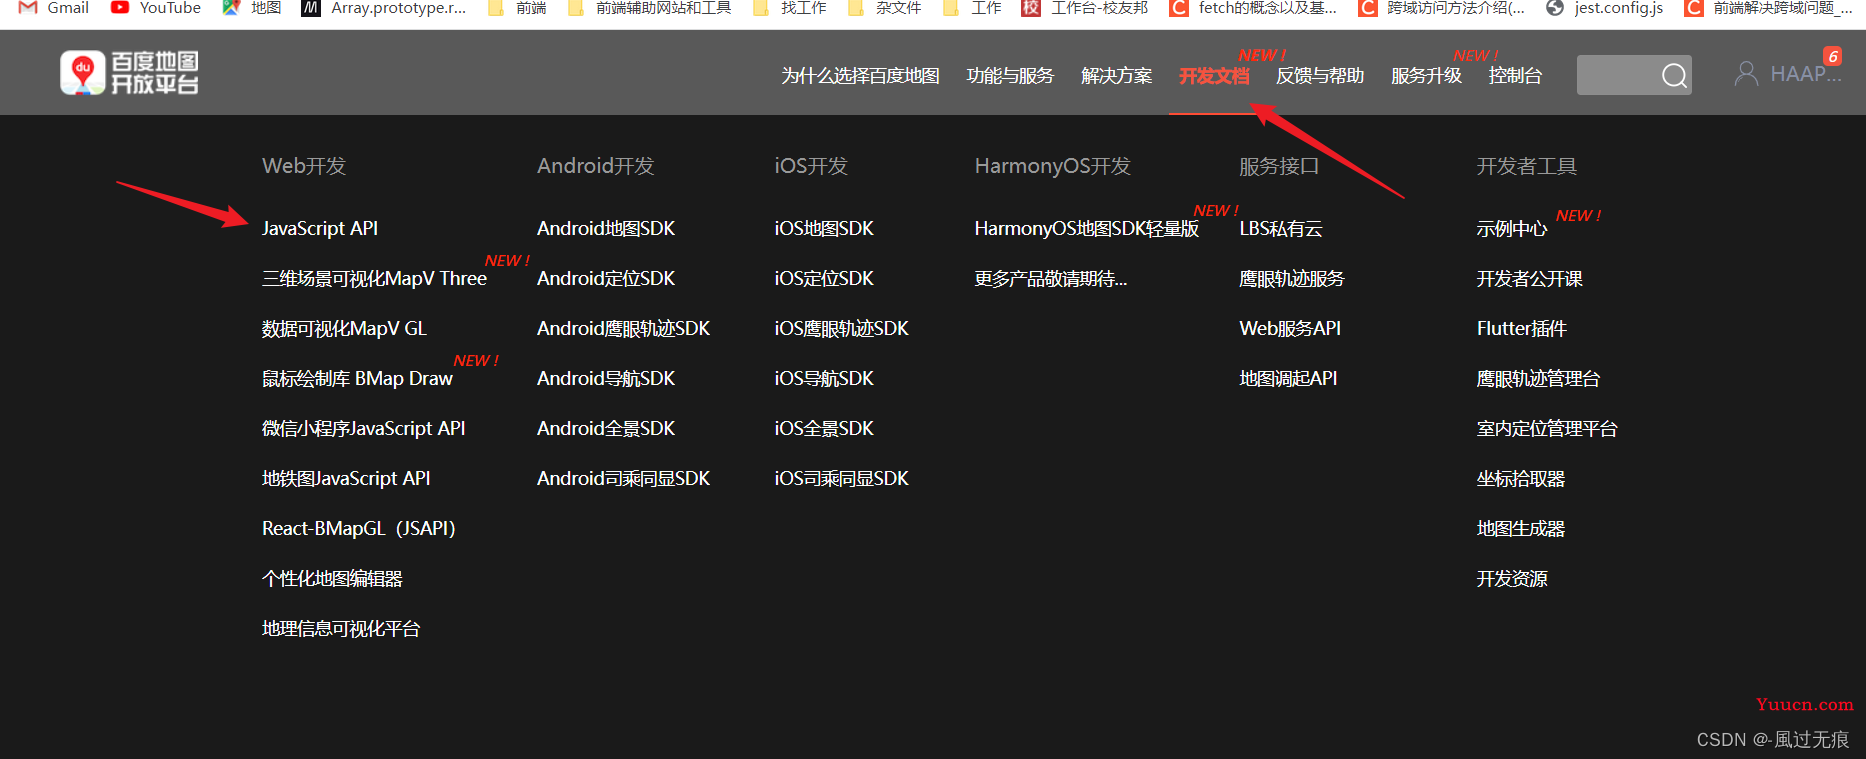The height and width of the screenshot is (759, 1866).
Task: Select the 开发文档 navigation menu item
Action: point(1214,76)
